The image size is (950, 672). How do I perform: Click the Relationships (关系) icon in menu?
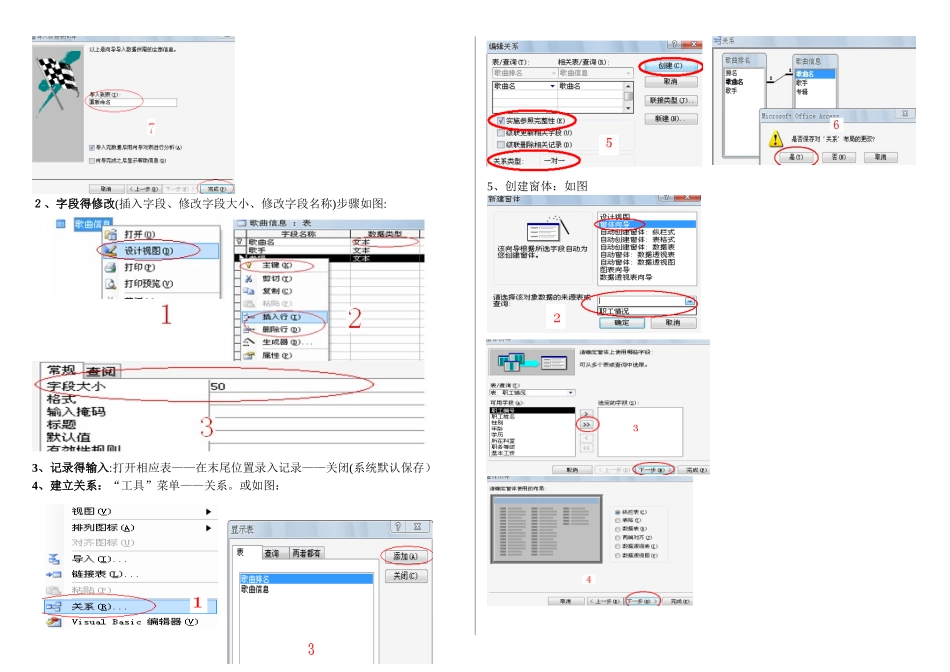point(54,606)
